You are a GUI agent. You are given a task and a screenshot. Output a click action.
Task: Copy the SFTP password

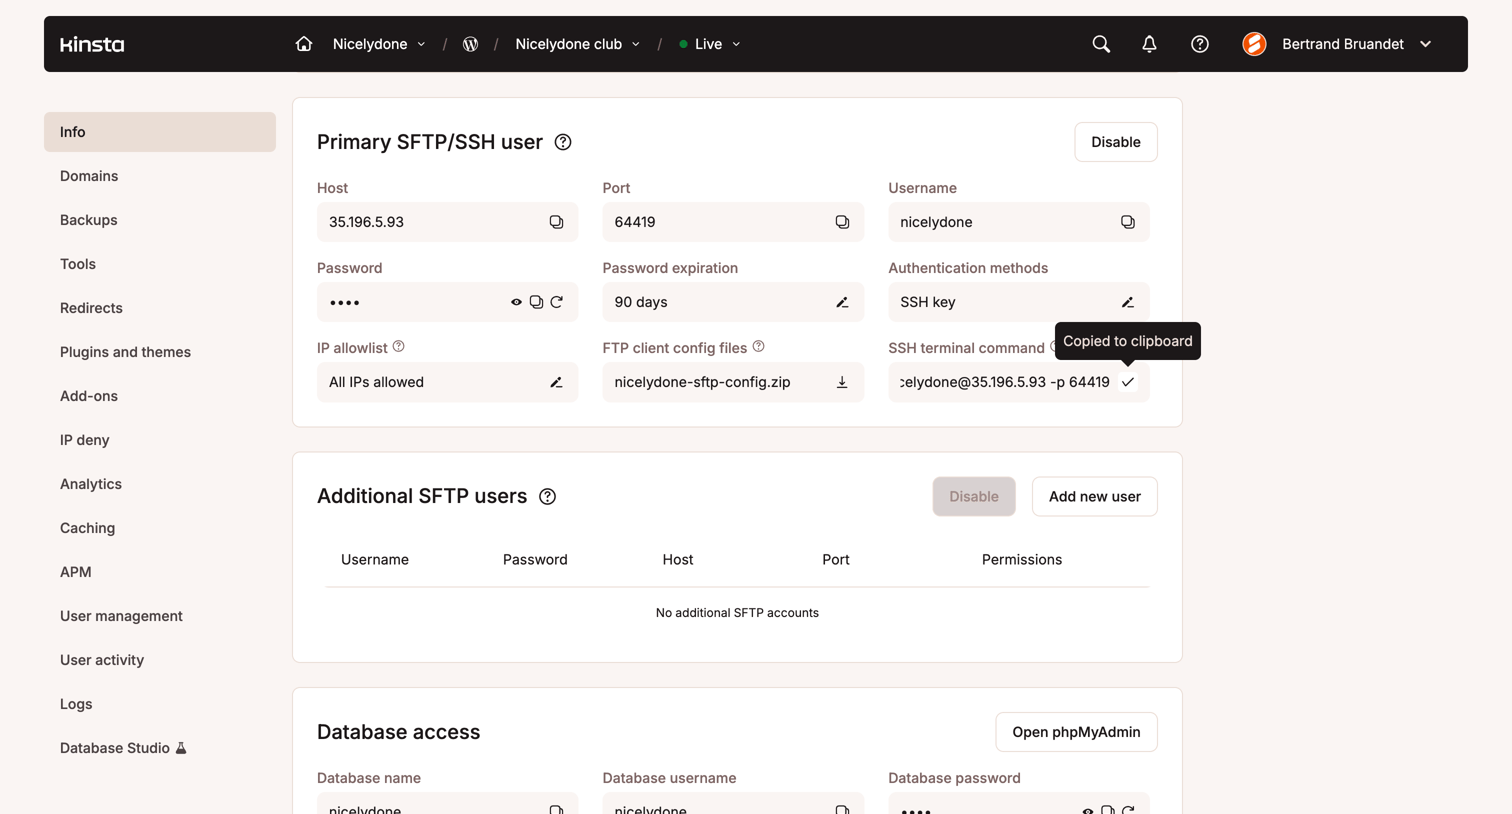coord(537,302)
